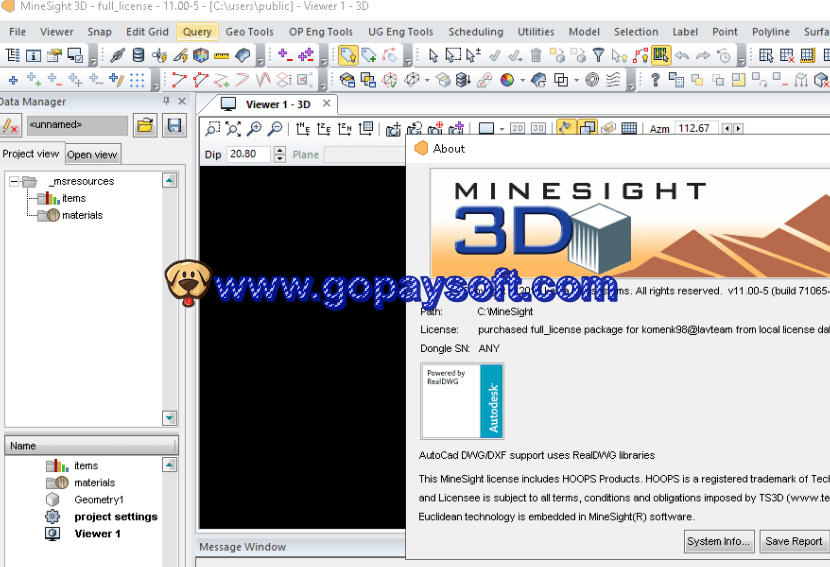Click the undo arrow icon
This screenshot has width=830, height=567.
(682, 55)
